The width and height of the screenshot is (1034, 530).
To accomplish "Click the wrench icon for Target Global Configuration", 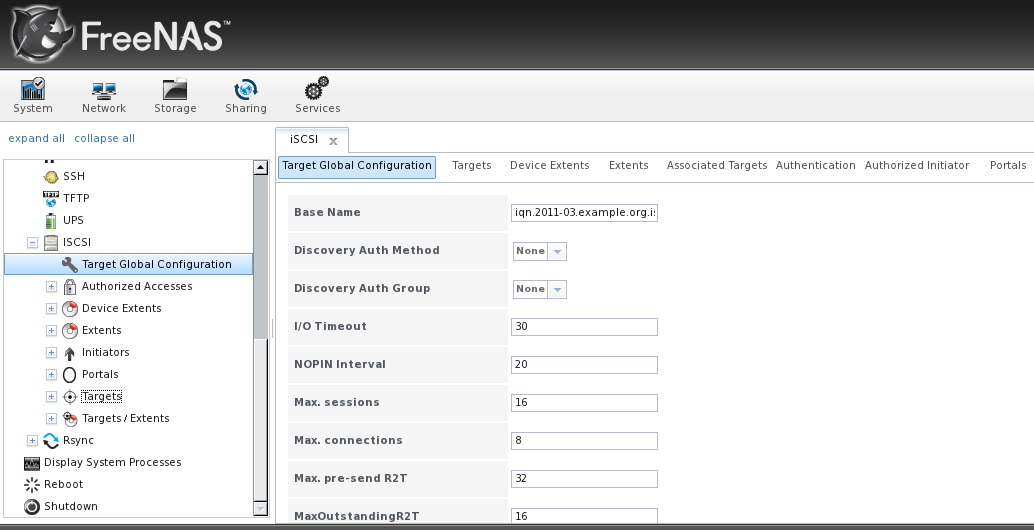I will coord(69,264).
